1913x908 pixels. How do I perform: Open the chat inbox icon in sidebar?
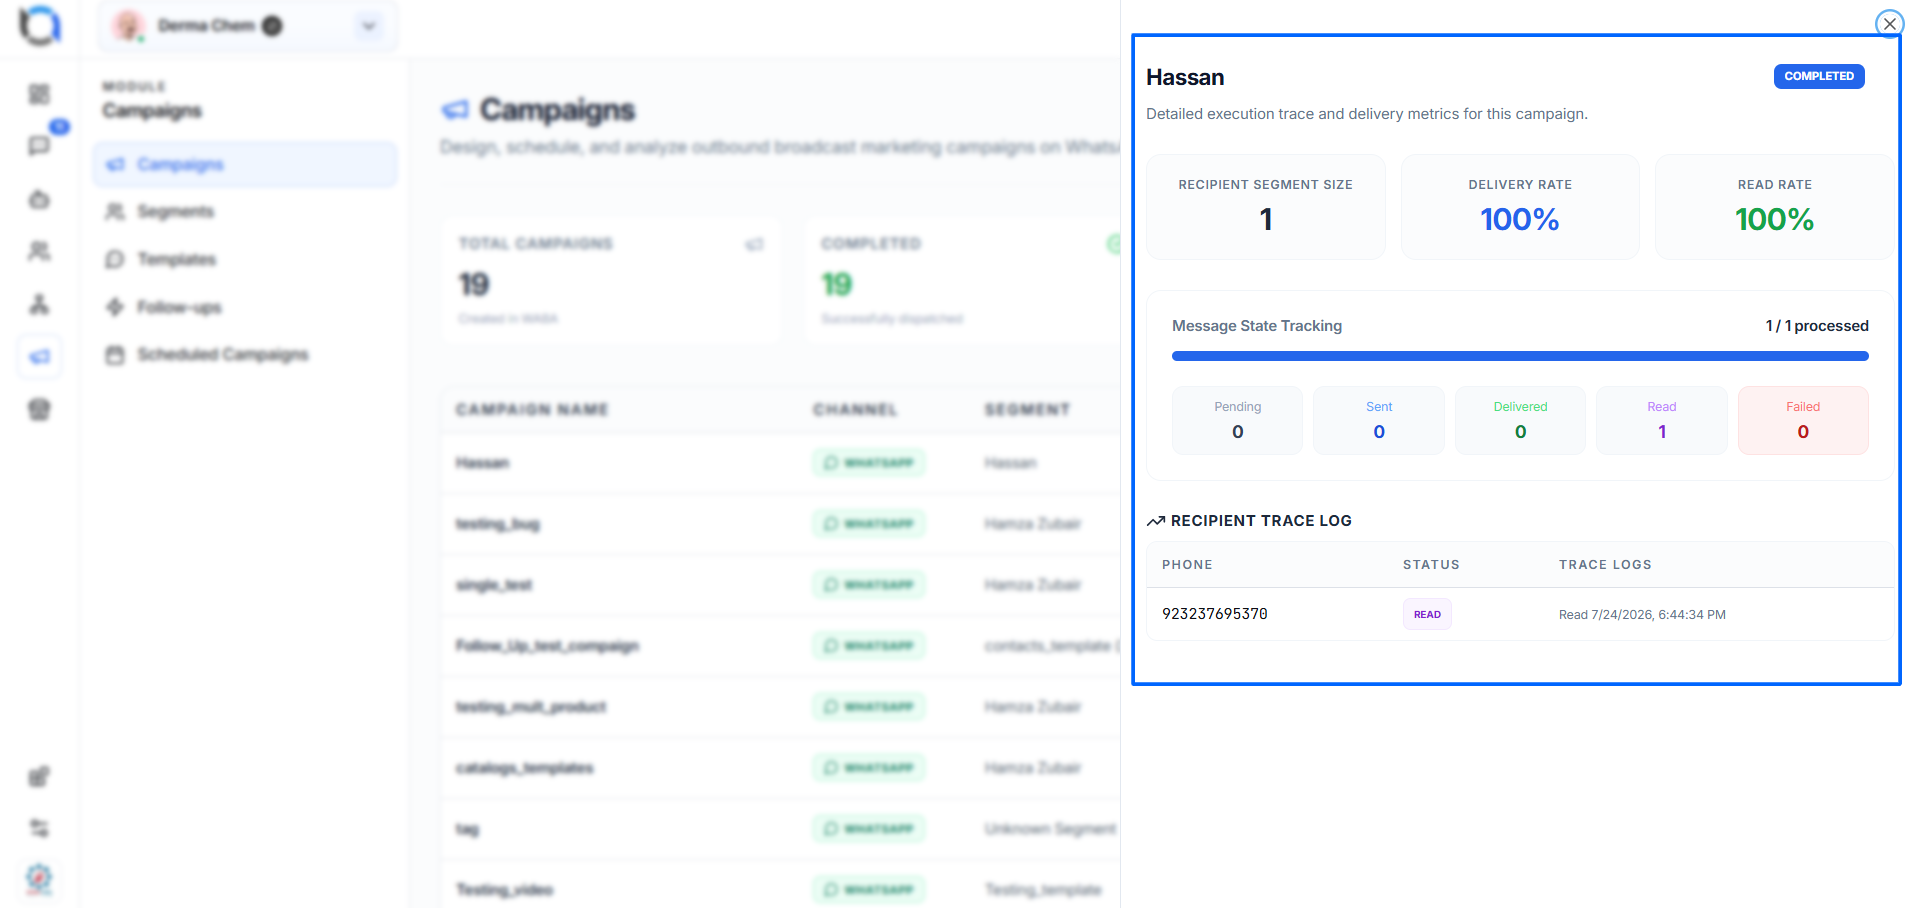click(39, 146)
